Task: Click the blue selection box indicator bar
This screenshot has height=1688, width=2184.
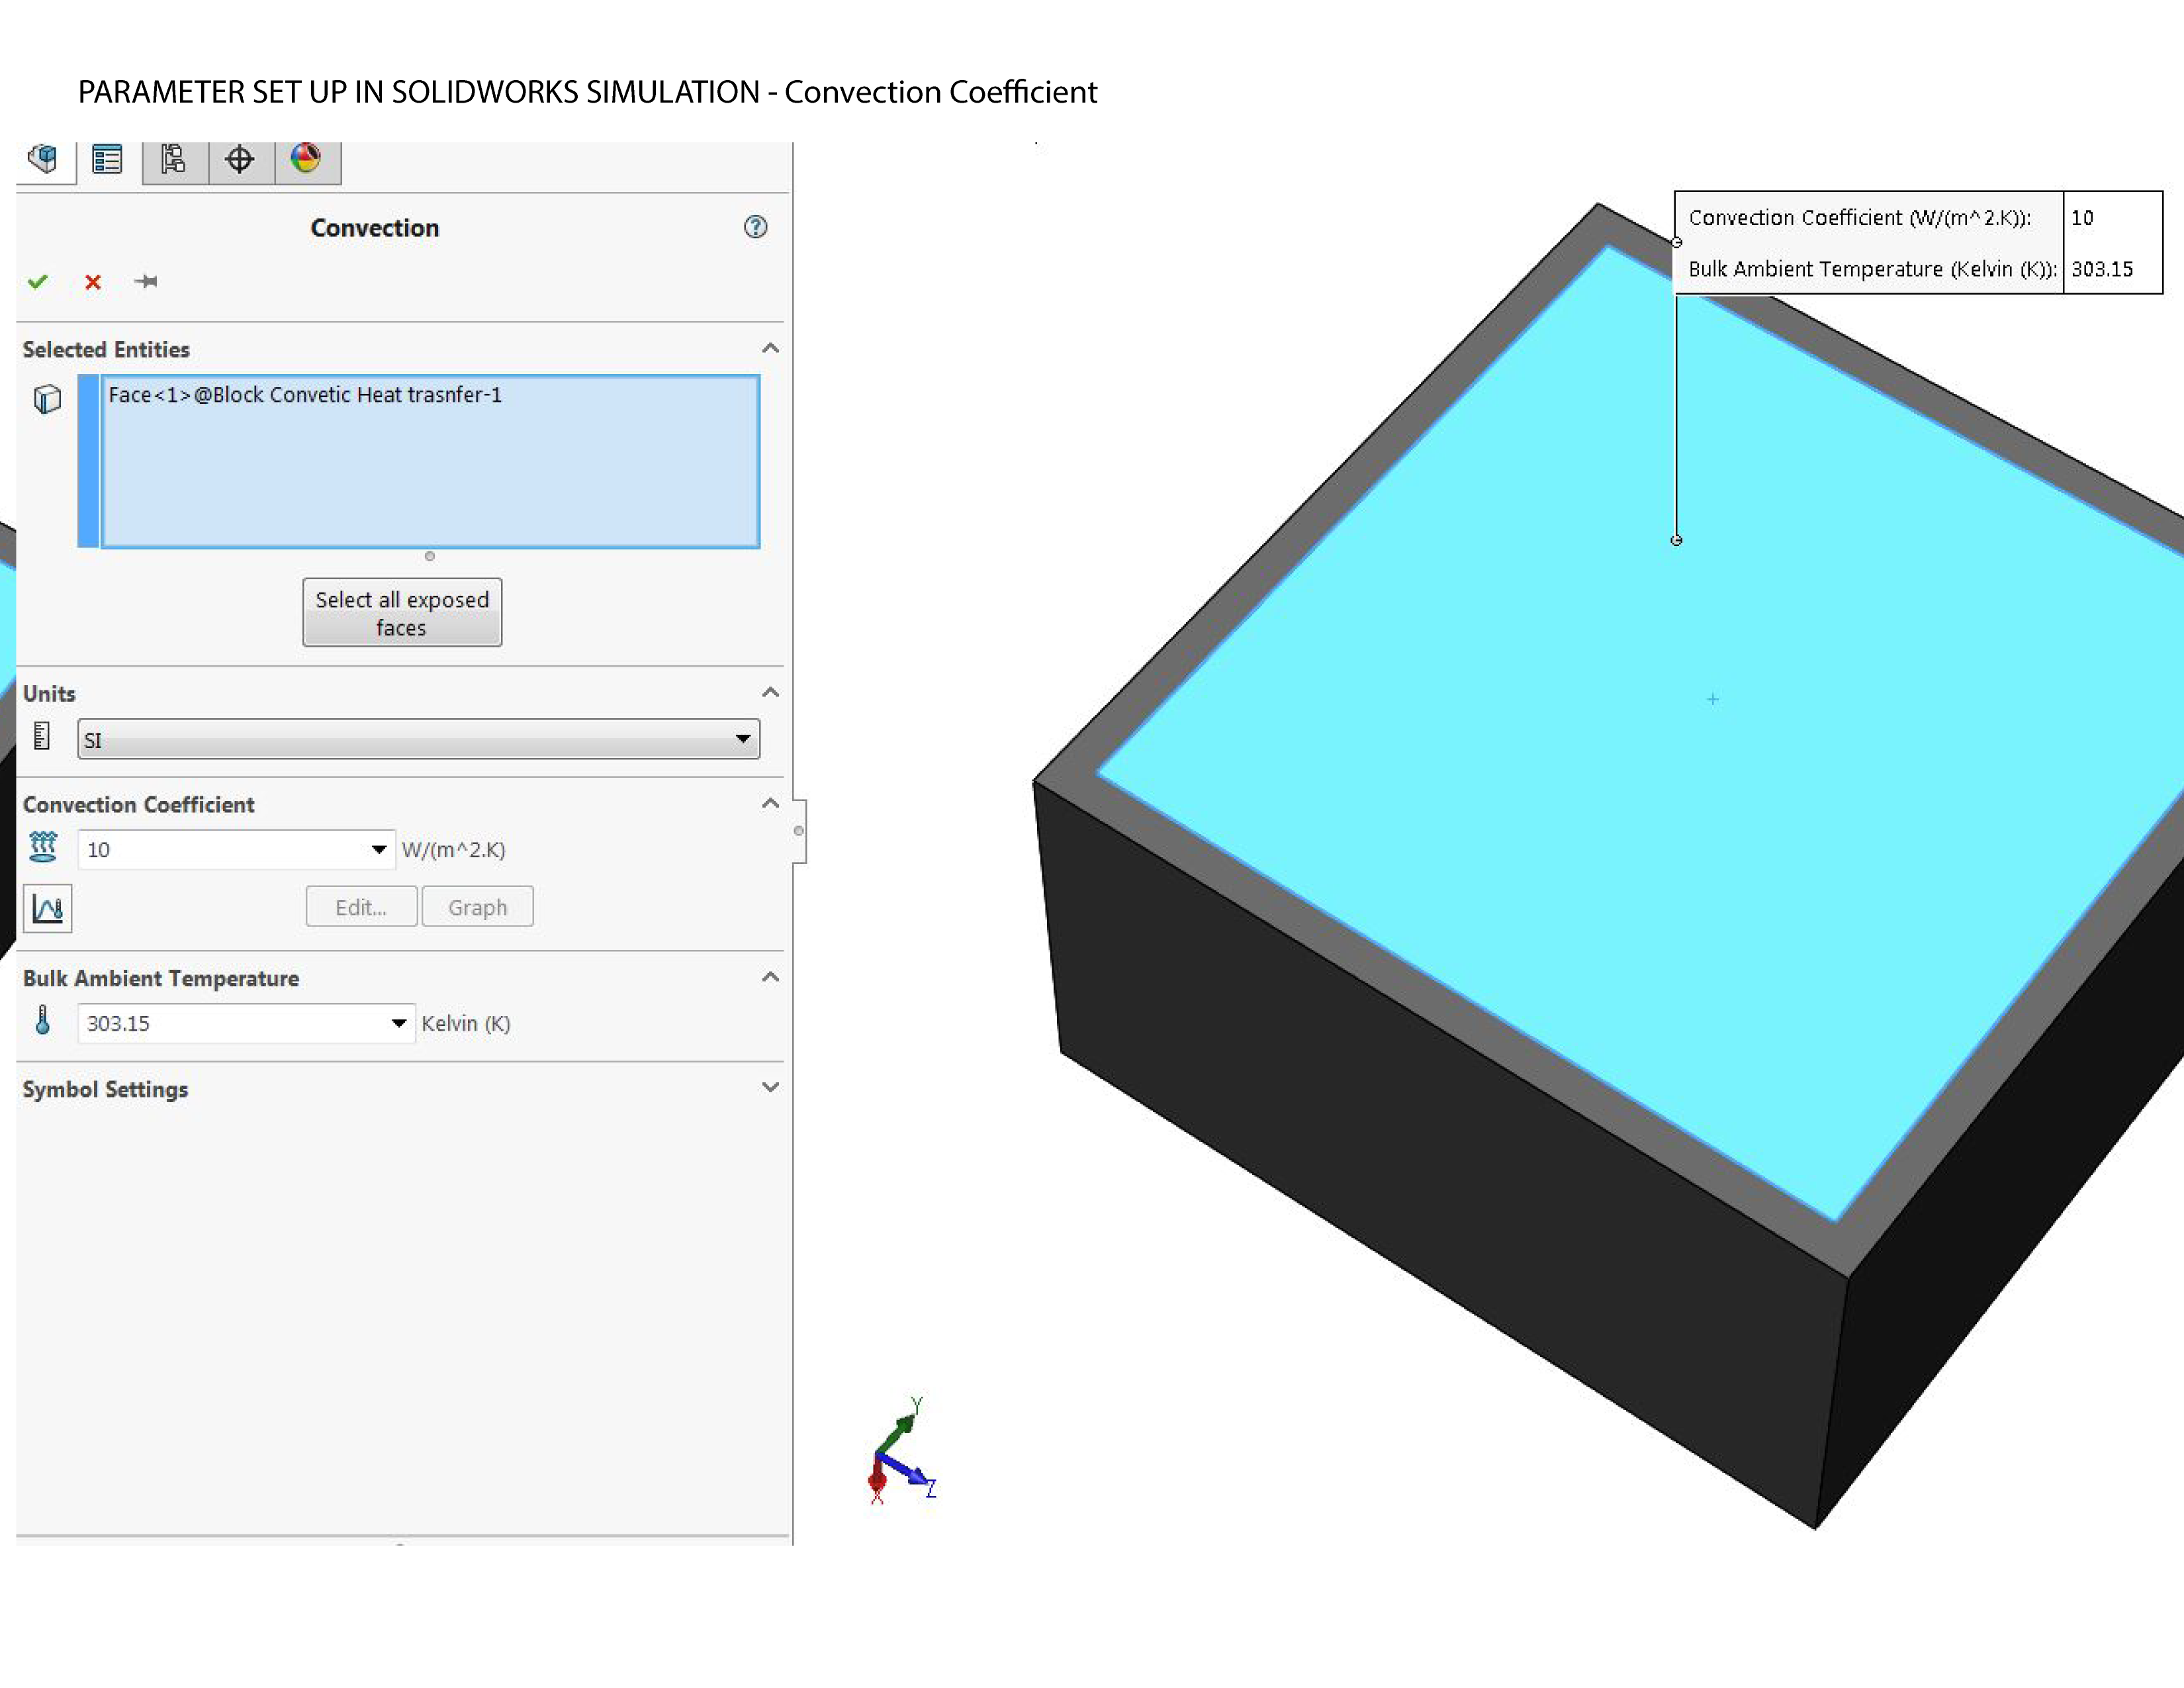Action: [x=88, y=461]
